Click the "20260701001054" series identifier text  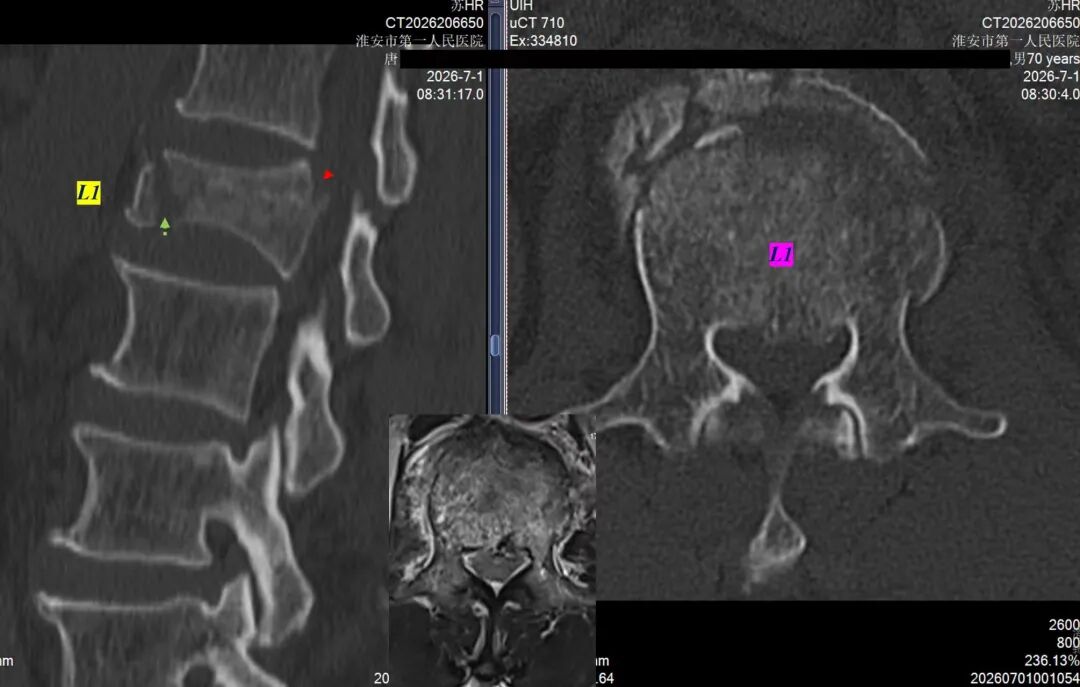1025,679
